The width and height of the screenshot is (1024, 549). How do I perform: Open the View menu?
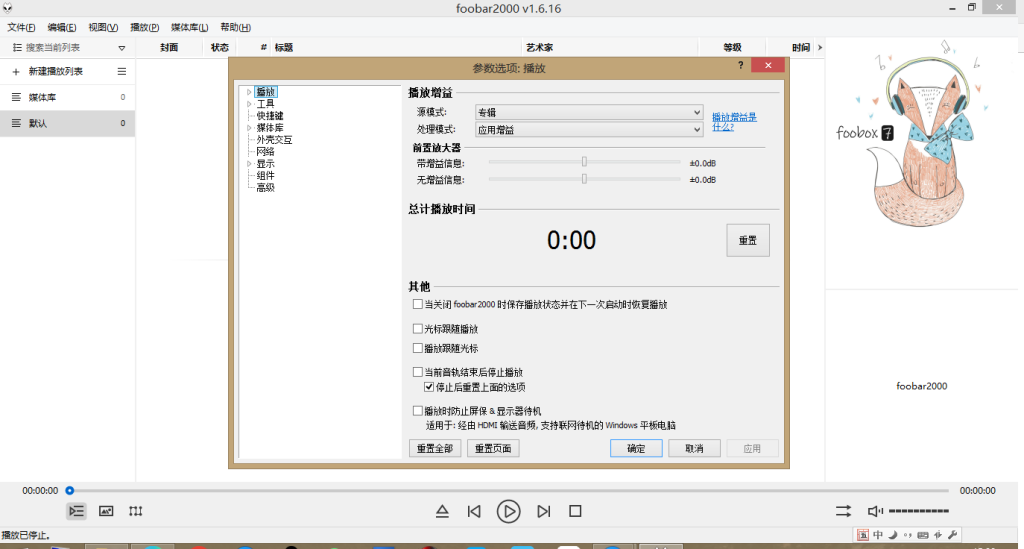coord(103,27)
